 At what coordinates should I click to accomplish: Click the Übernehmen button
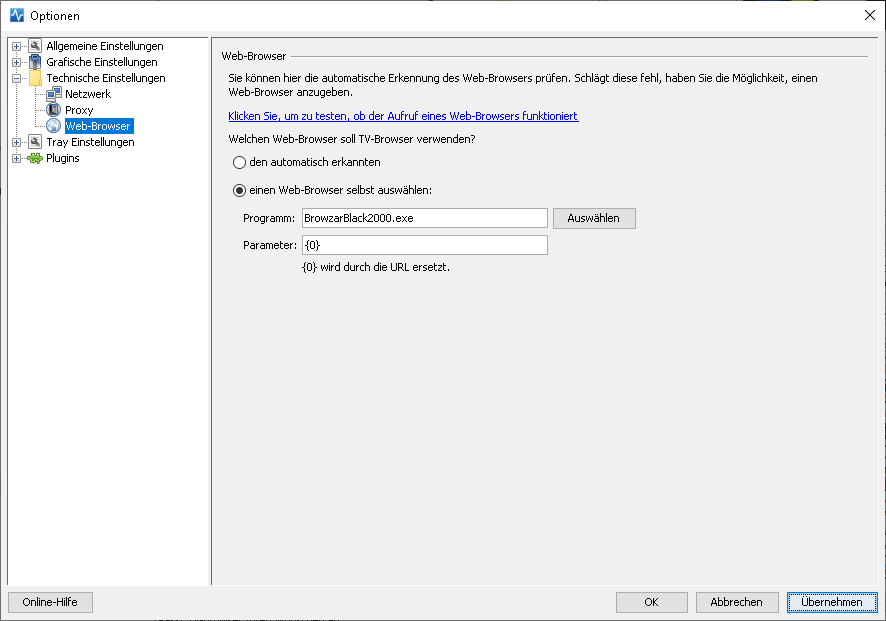click(x=832, y=602)
